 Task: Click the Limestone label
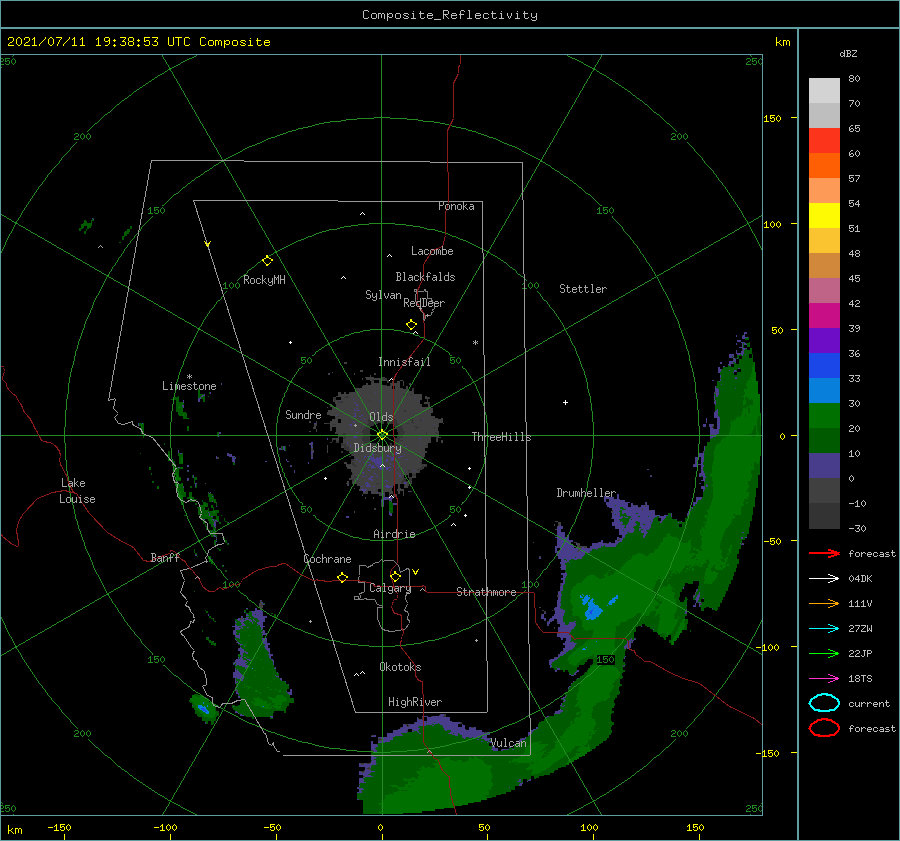189,386
